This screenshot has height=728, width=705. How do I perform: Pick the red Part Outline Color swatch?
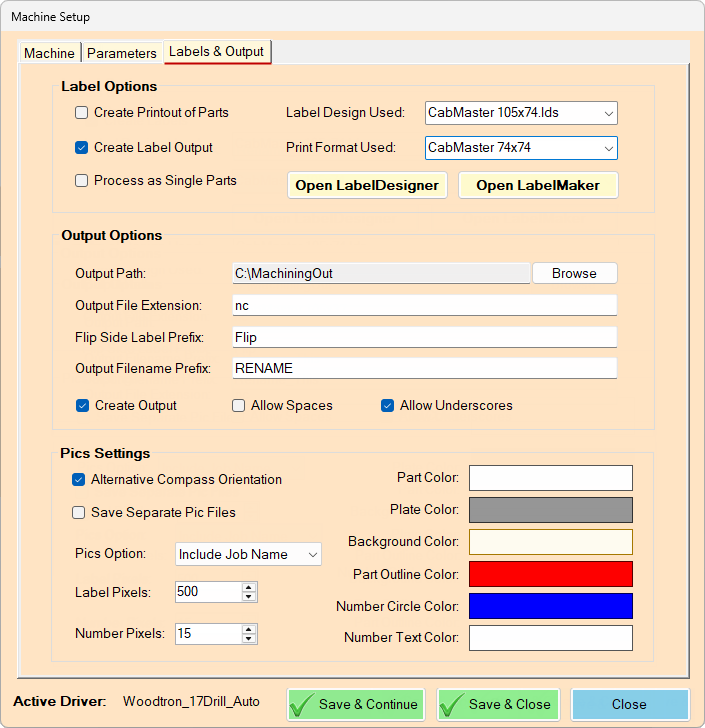(551, 574)
